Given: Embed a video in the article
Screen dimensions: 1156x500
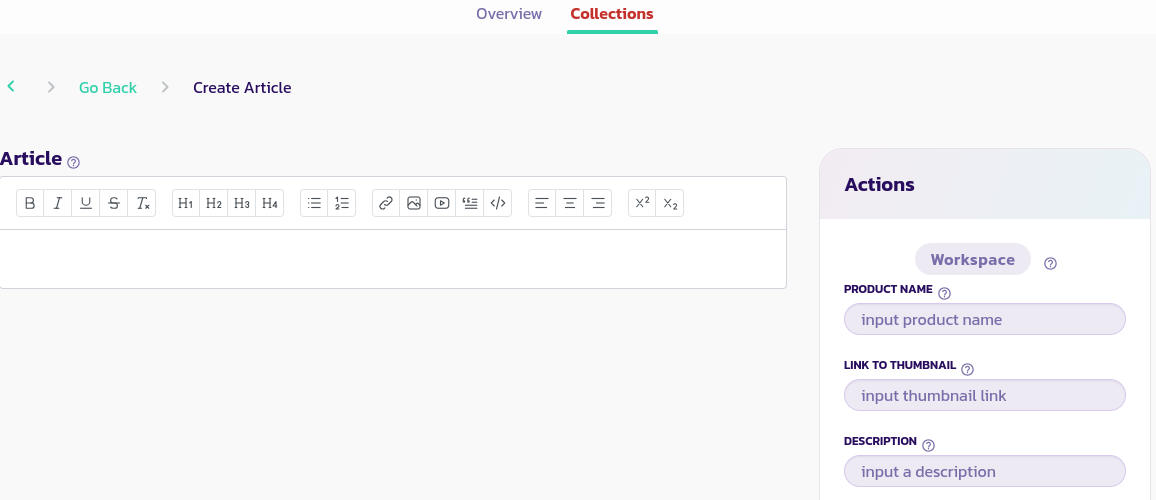Looking at the screenshot, I should 442,203.
